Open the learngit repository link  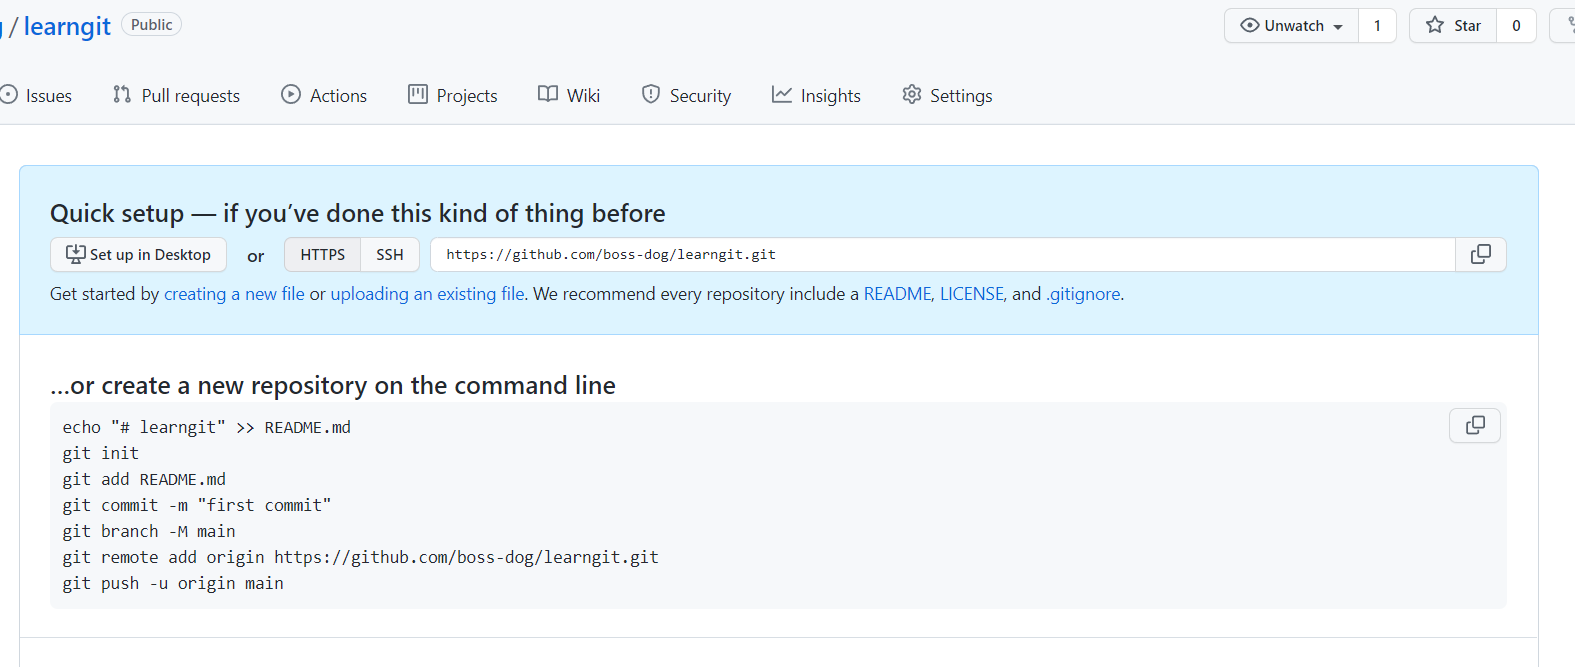[x=67, y=26]
